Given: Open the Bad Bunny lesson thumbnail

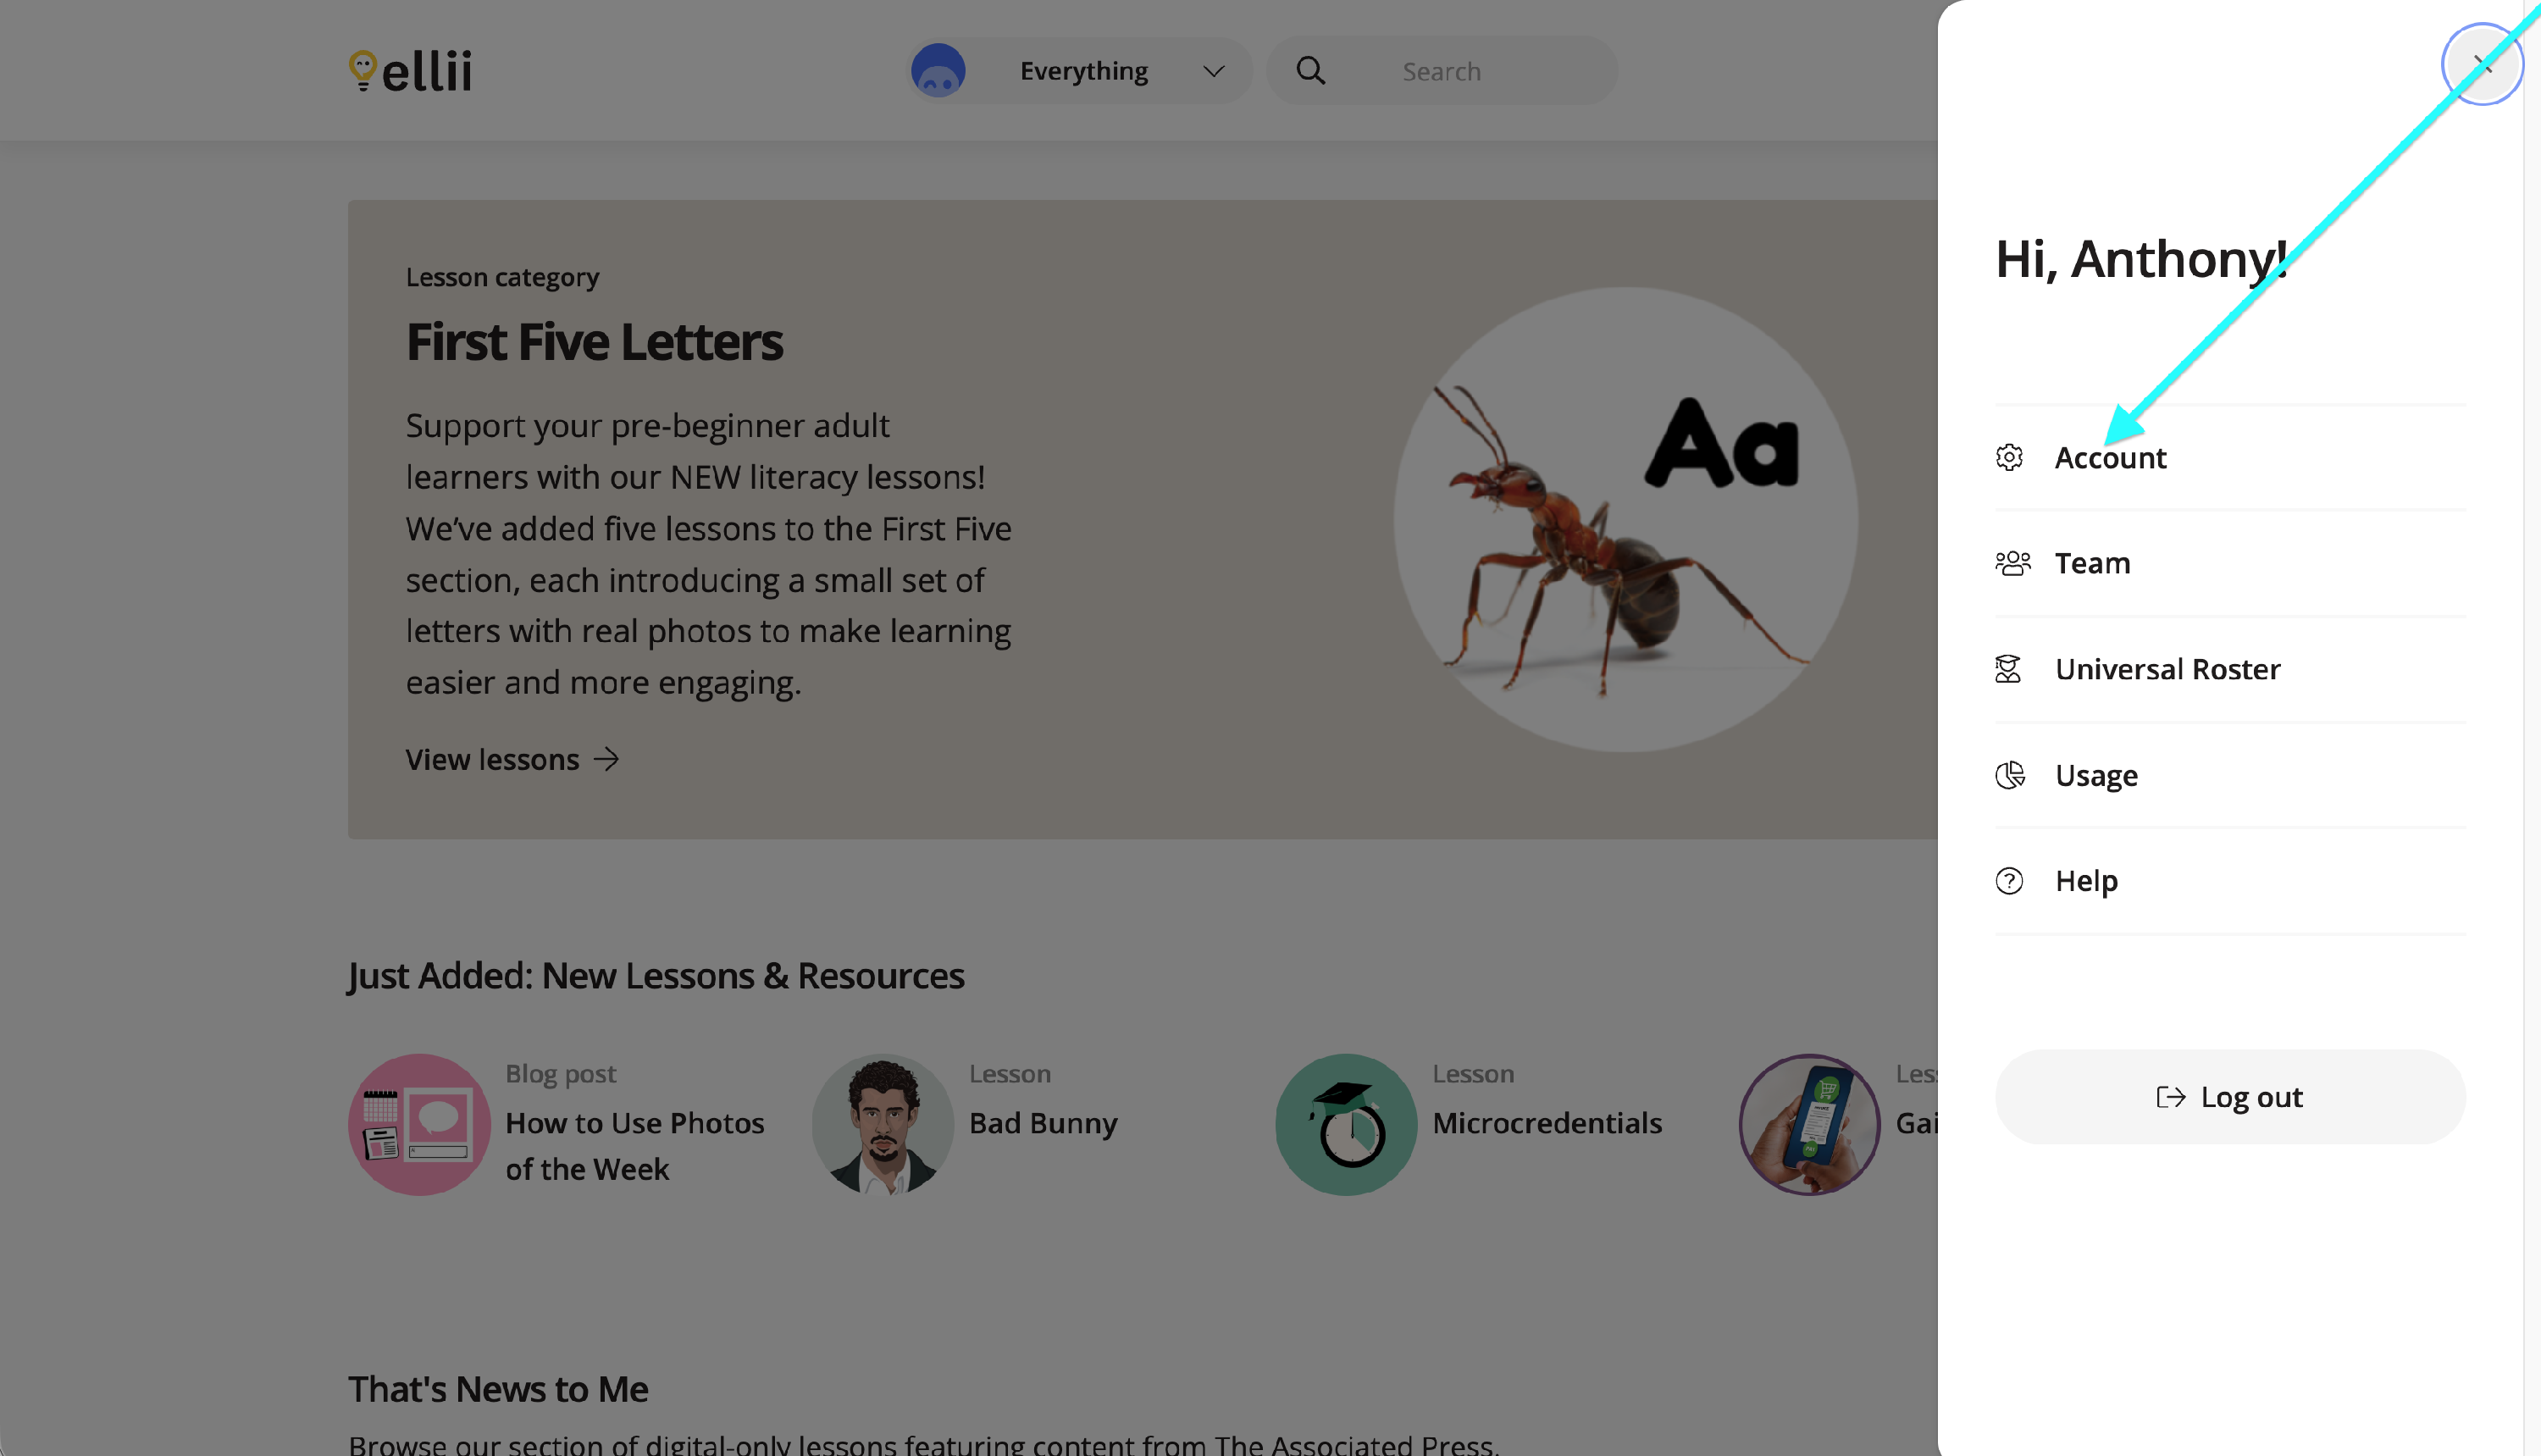Looking at the screenshot, I should [882, 1125].
